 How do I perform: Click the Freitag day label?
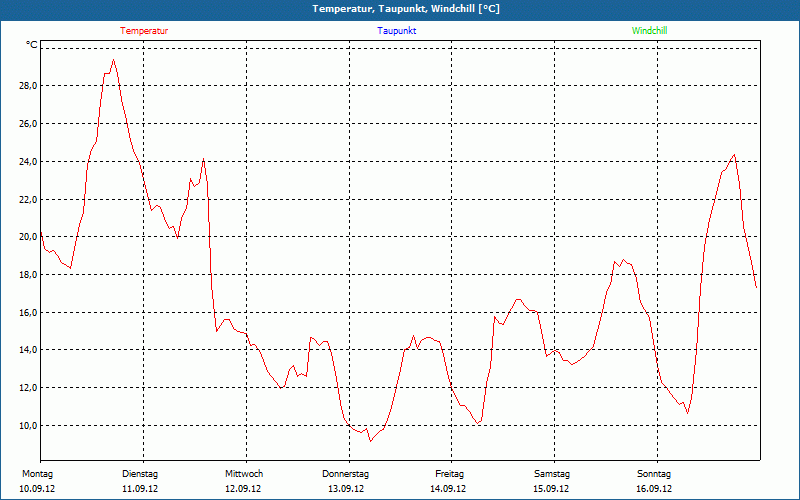[x=449, y=474]
